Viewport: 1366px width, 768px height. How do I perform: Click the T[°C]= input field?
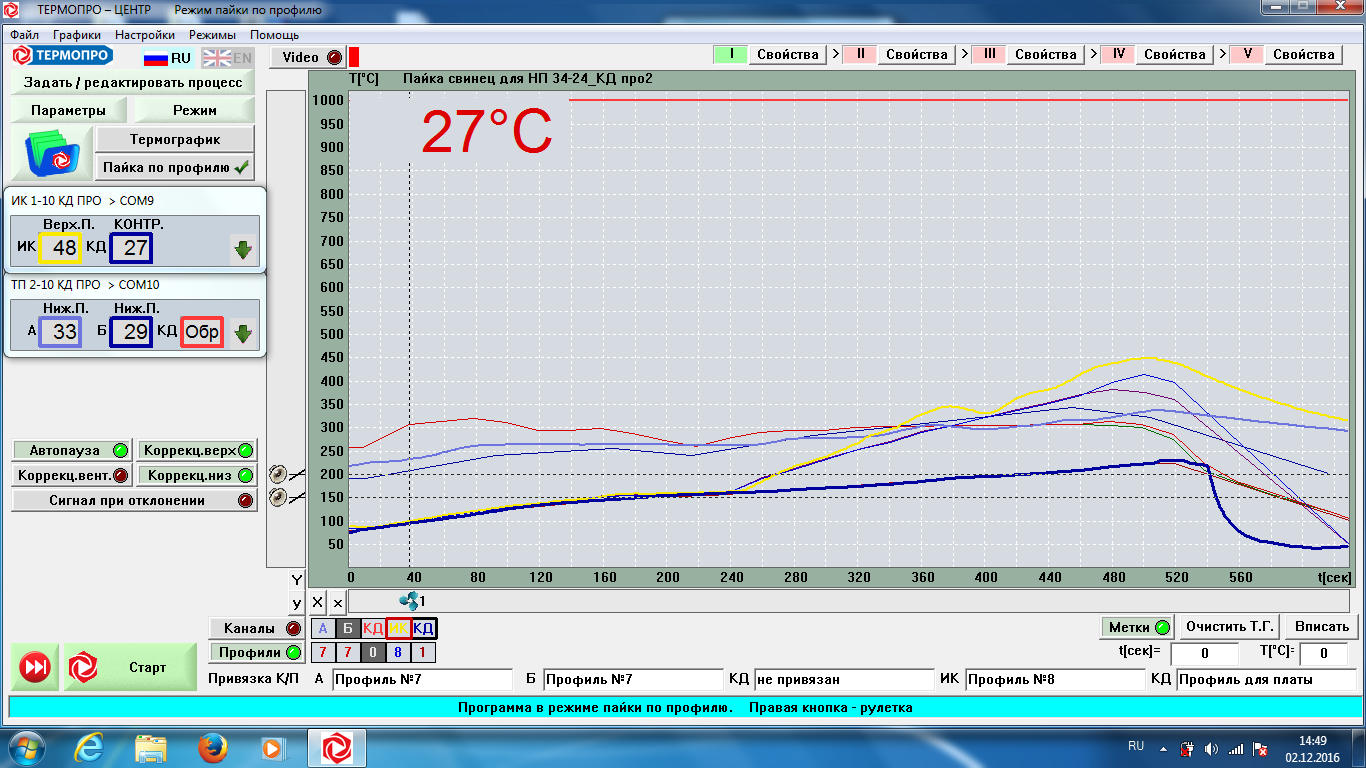[1323, 654]
